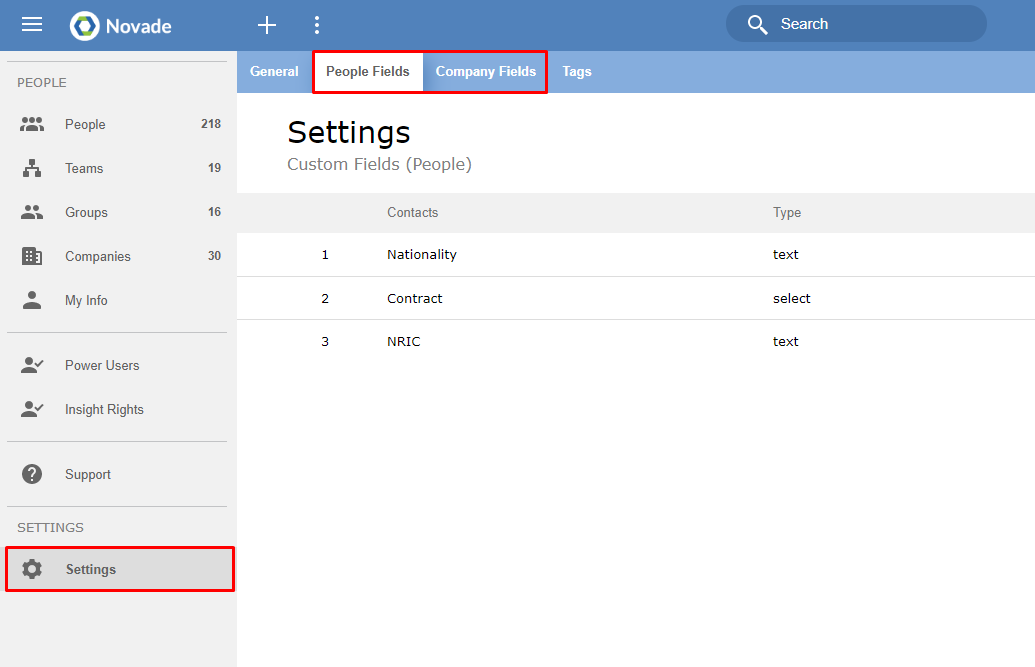Open the Tags tab
The image size is (1035, 667).
(577, 71)
